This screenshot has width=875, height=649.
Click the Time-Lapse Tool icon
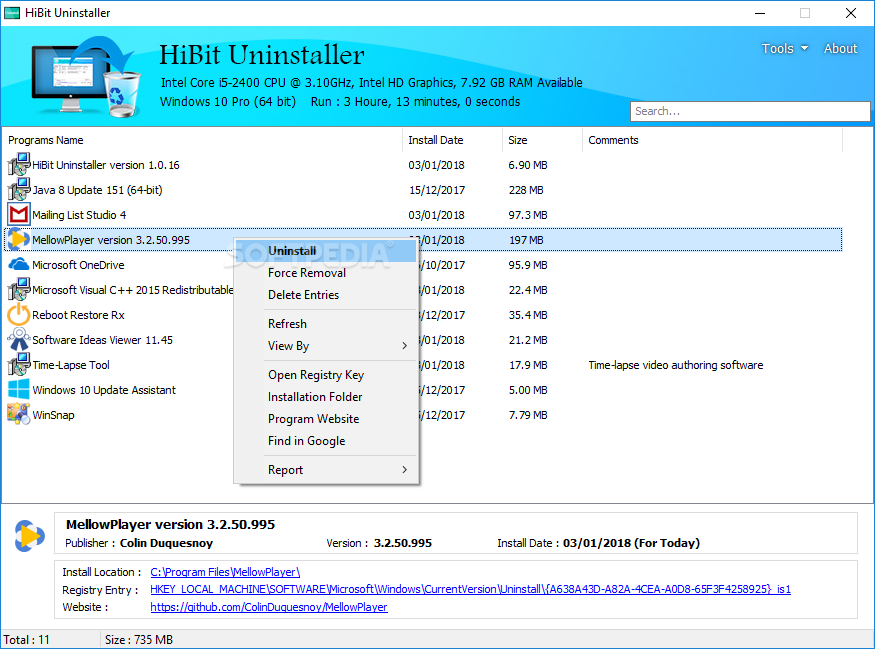click(x=18, y=364)
